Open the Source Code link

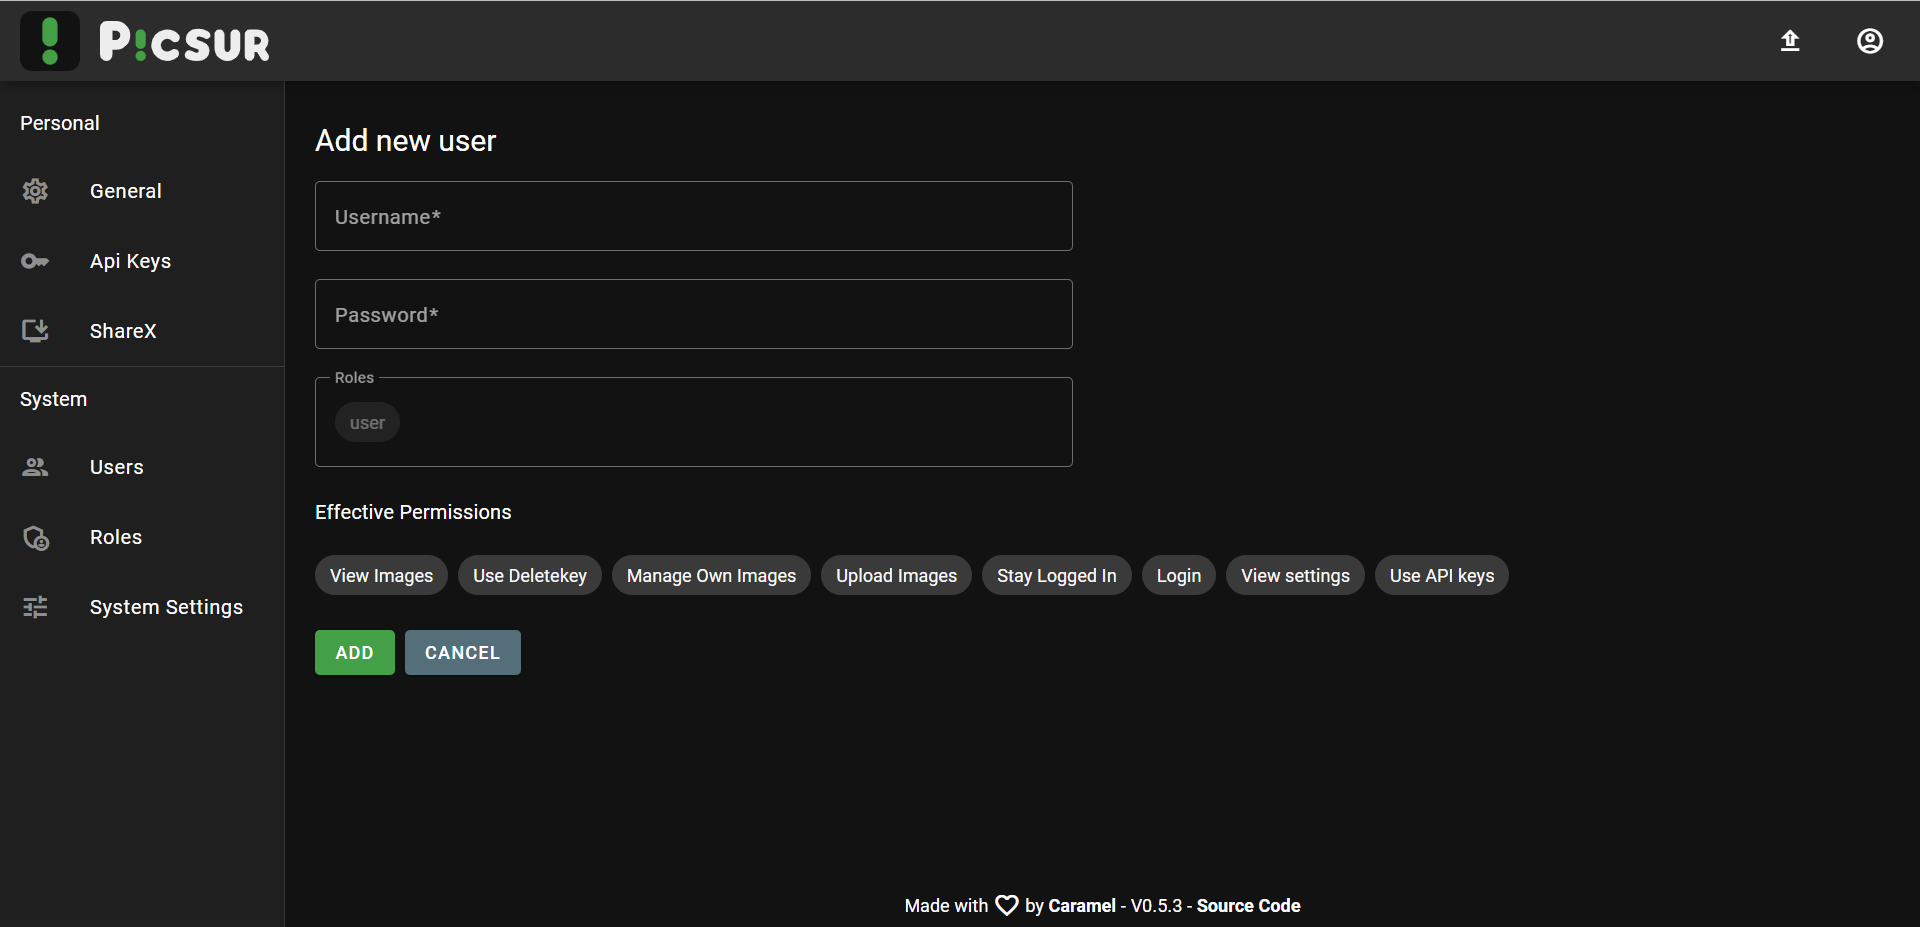(x=1248, y=906)
